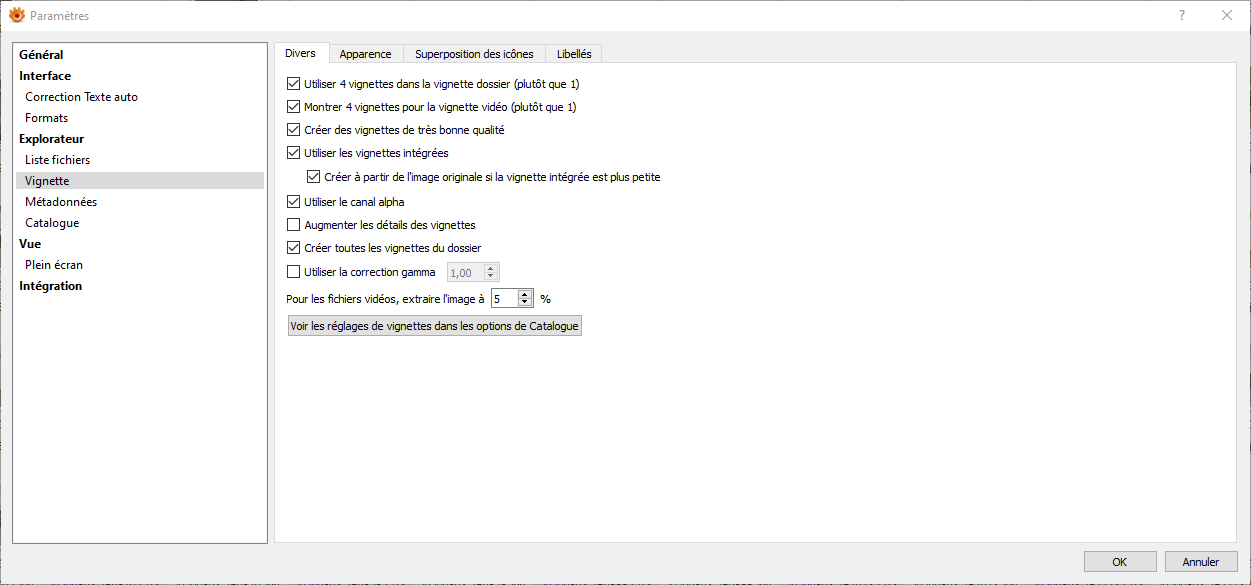Viewport: 1251px width, 585px height.
Task: Toggle 'Montrer 4 vignettes pour la vignette vidéo'
Action: point(293,107)
